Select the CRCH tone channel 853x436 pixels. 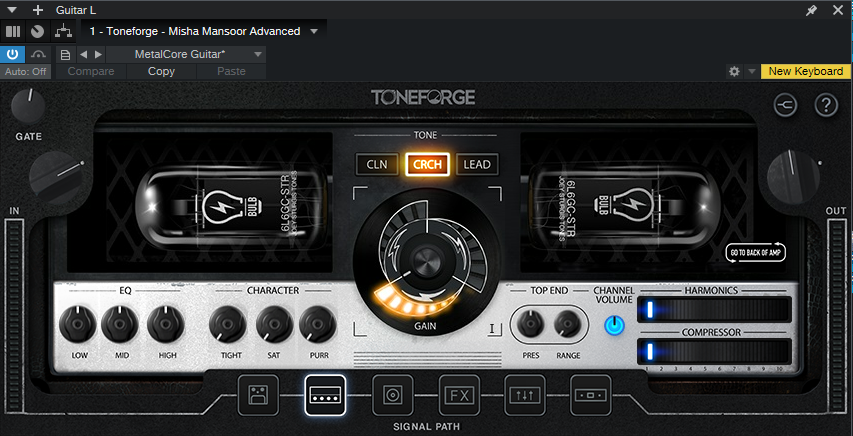(427, 164)
